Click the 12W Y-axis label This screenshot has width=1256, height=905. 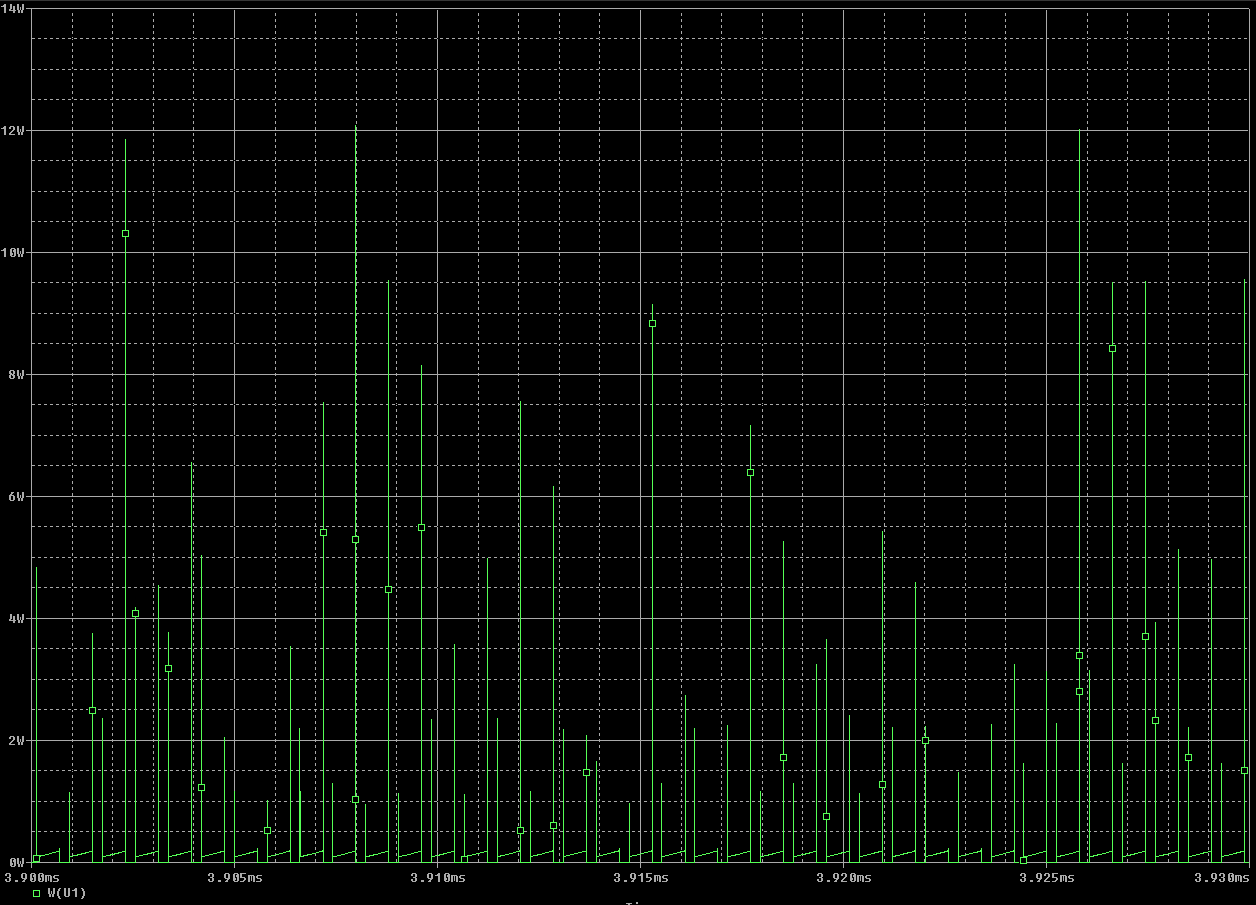coord(13,130)
